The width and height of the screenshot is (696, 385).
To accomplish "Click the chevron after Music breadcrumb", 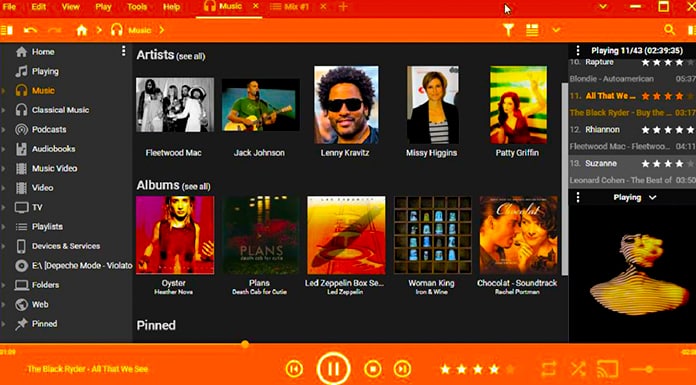I will coord(162,30).
